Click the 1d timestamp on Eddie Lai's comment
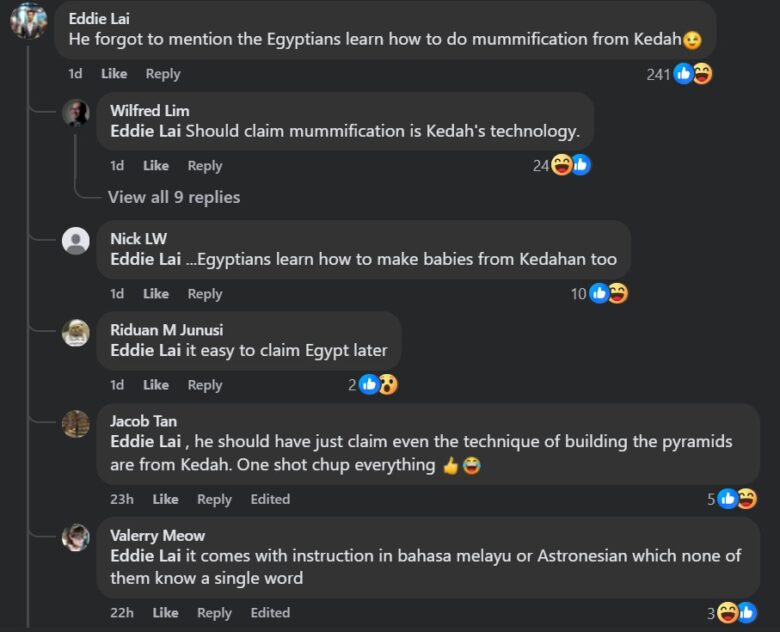Screen dimensions: 780x632 click(x=75, y=74)
